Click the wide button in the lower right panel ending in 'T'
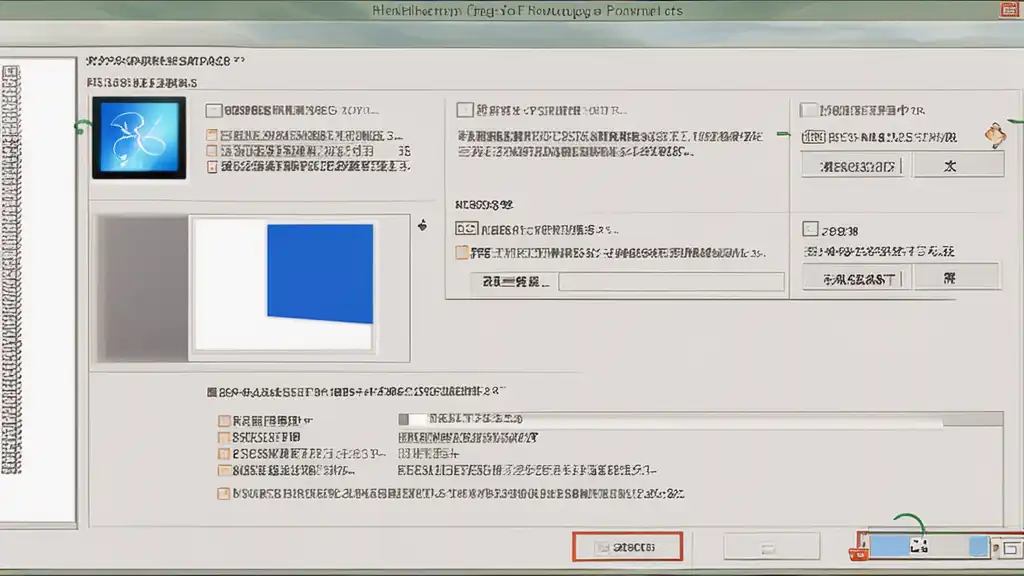This screenshot has height=576, width=1024. tap(856, 278)
